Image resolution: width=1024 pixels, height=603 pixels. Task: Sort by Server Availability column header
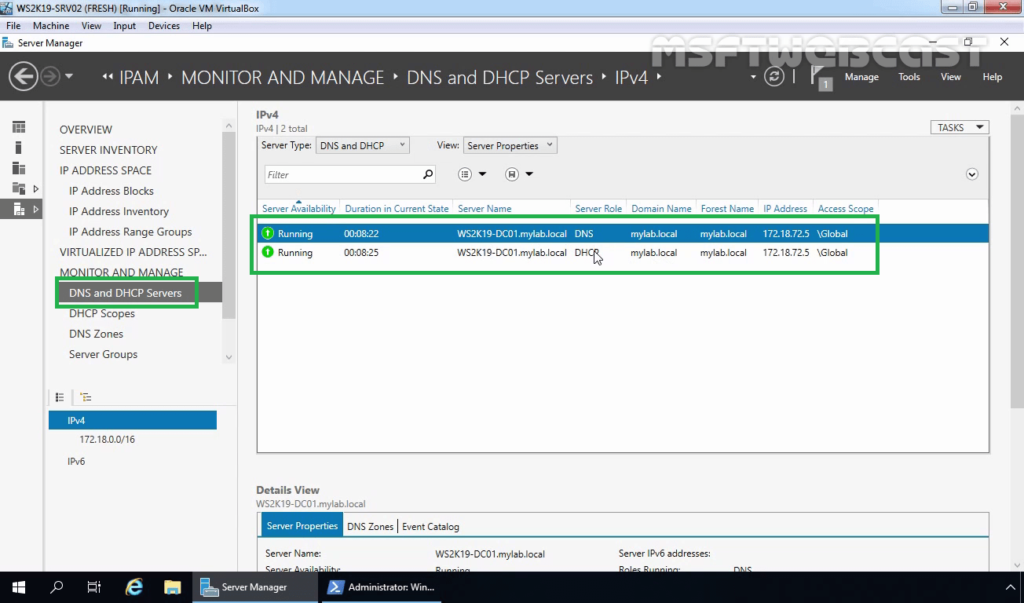point(298,208)
